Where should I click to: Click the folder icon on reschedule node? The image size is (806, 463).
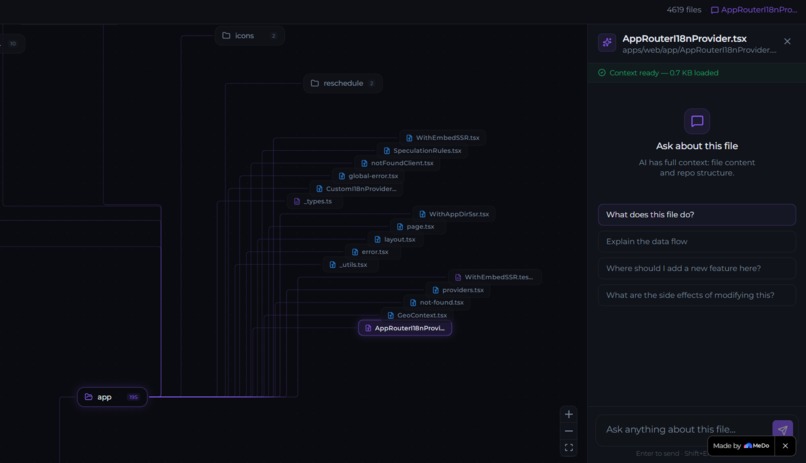pos(315,83)
